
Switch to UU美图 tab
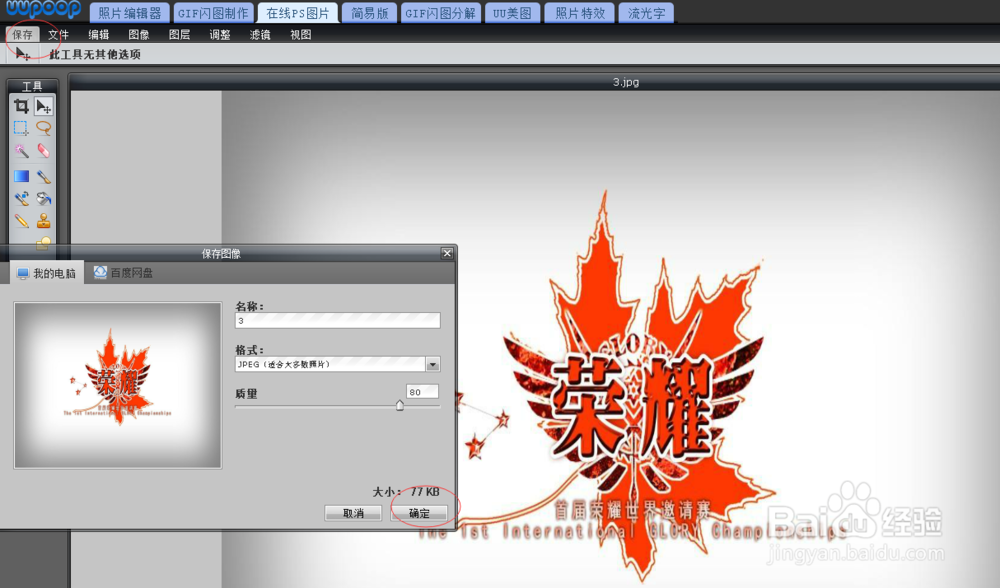(x=512, y=13)
